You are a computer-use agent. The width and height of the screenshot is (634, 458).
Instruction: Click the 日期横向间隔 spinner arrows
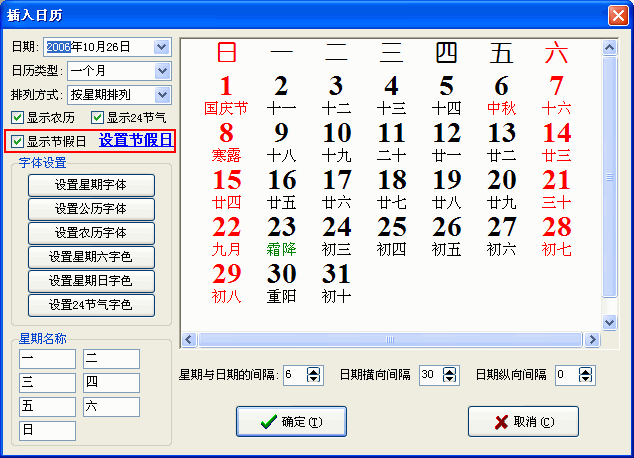[450, 375]
